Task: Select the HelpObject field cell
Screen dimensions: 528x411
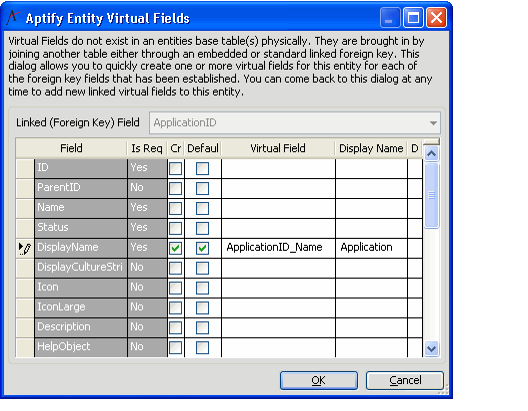Action: [80, 347]
